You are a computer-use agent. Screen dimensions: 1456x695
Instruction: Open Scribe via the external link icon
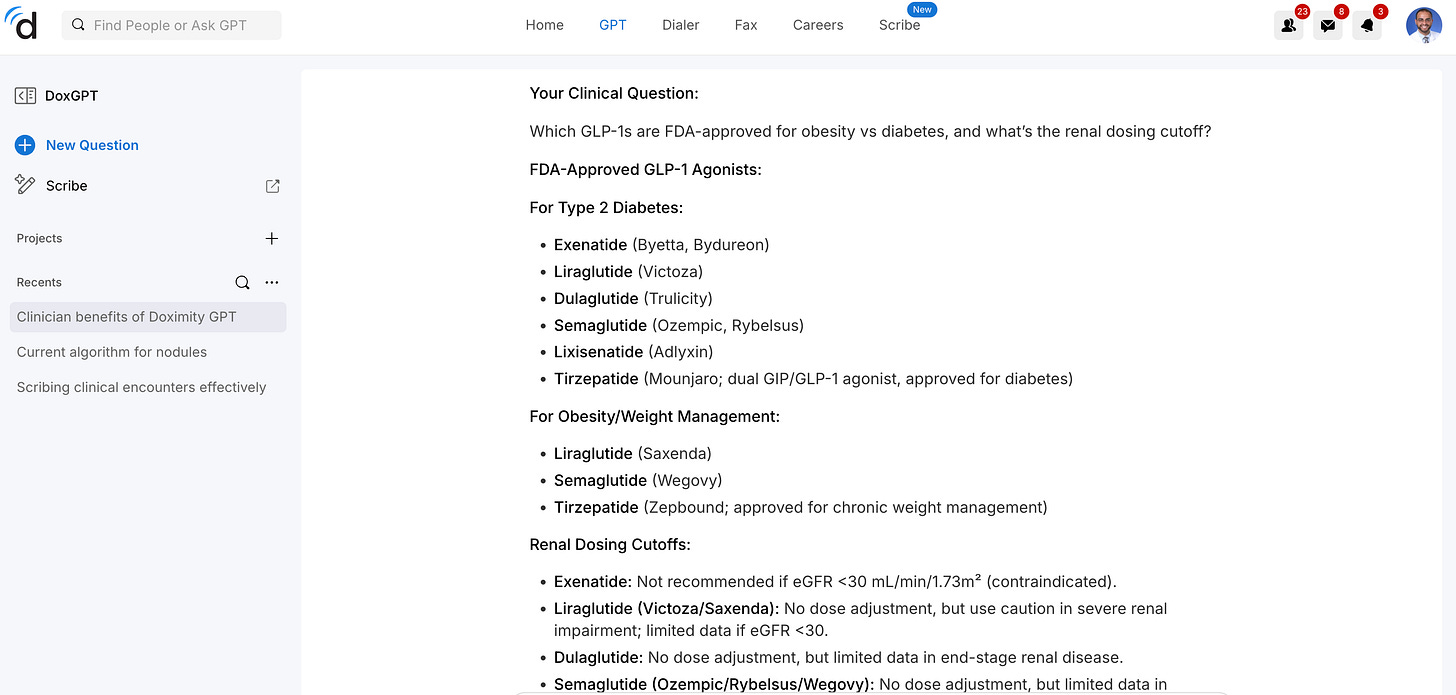pos(272,186)
